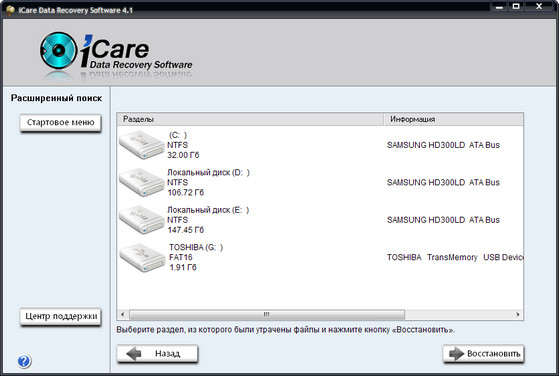Click the Назад button label

(168, 354)
